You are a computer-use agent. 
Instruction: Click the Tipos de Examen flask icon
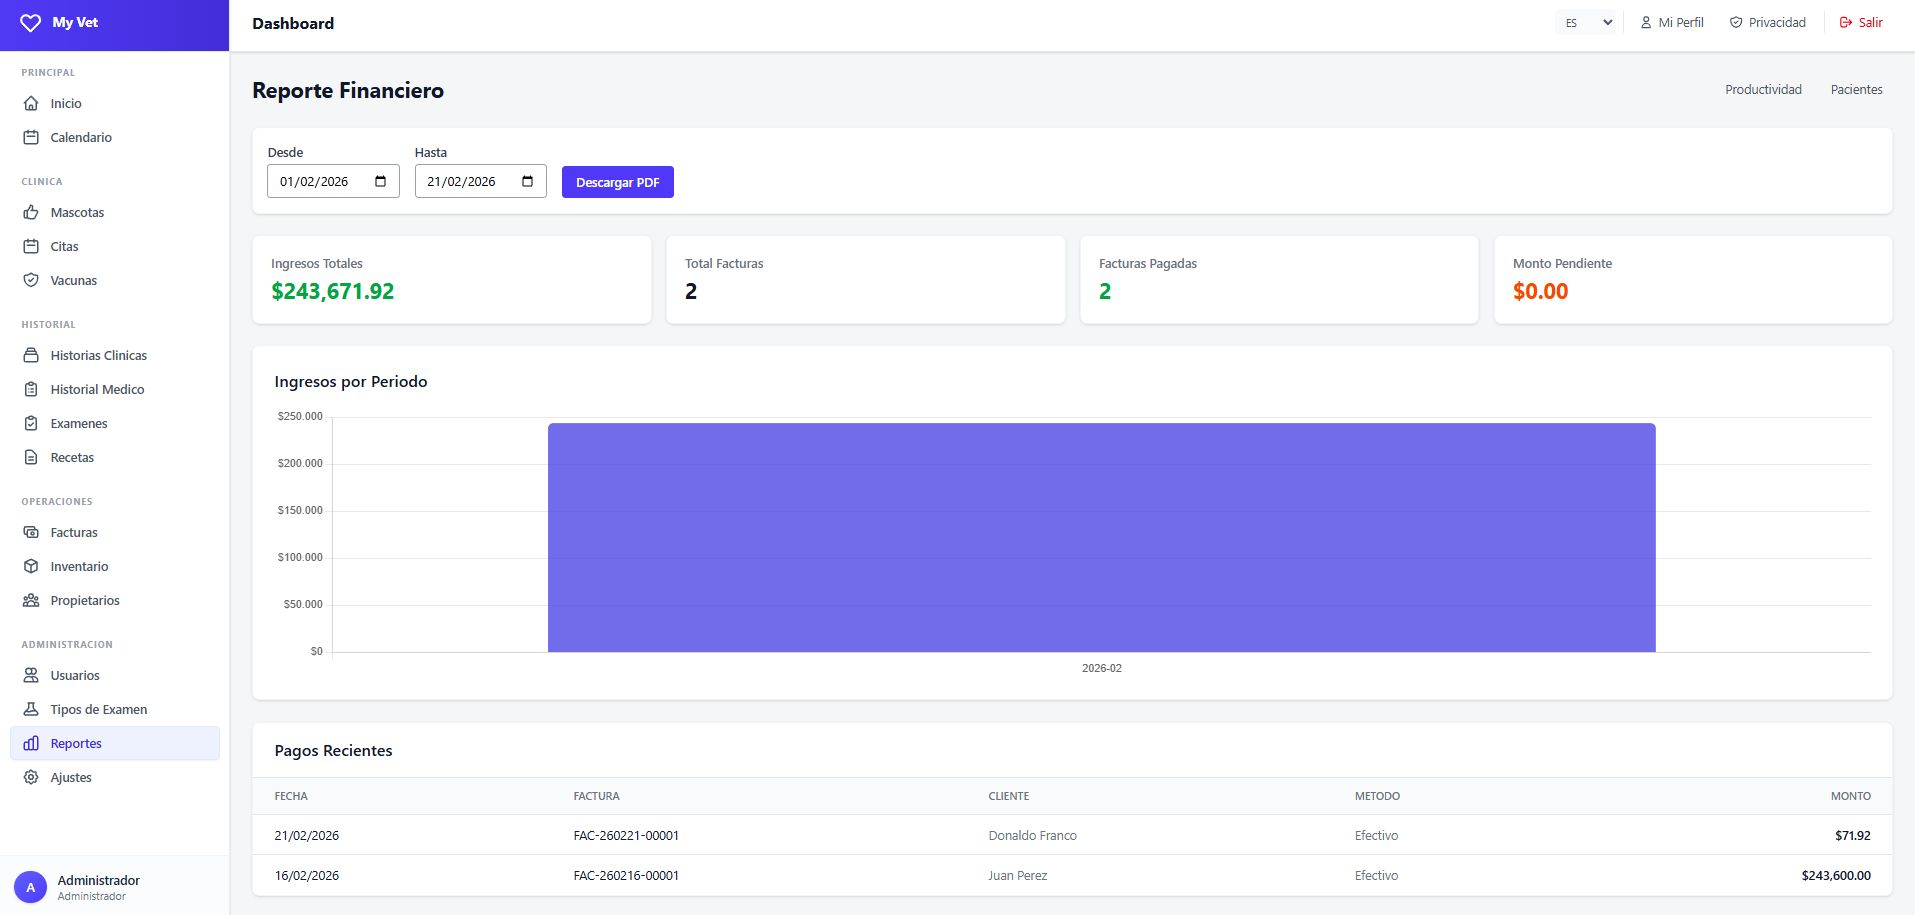[31, 709]
